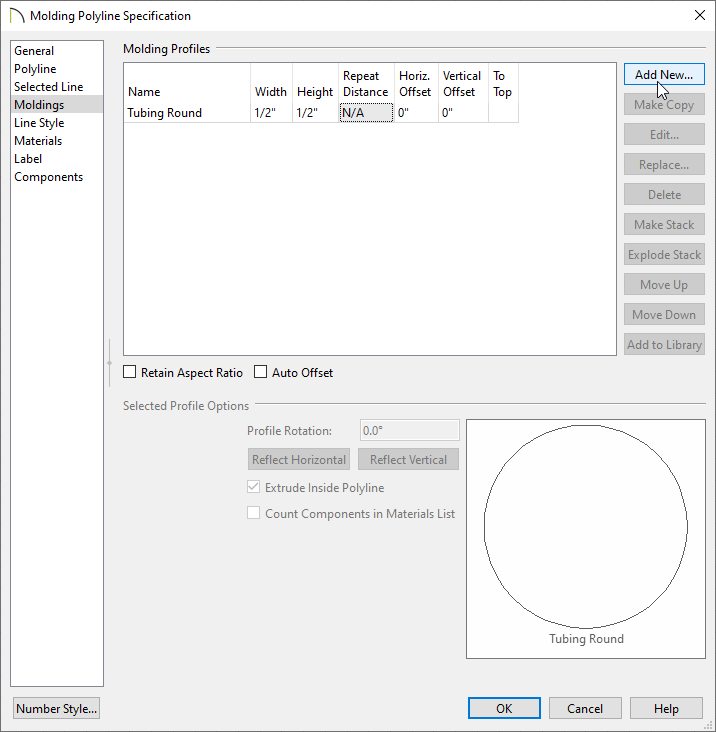Image resolution: width=716 pixels, height=732 pixels.
Task: Confirm with the OK button
Action: 505,709
